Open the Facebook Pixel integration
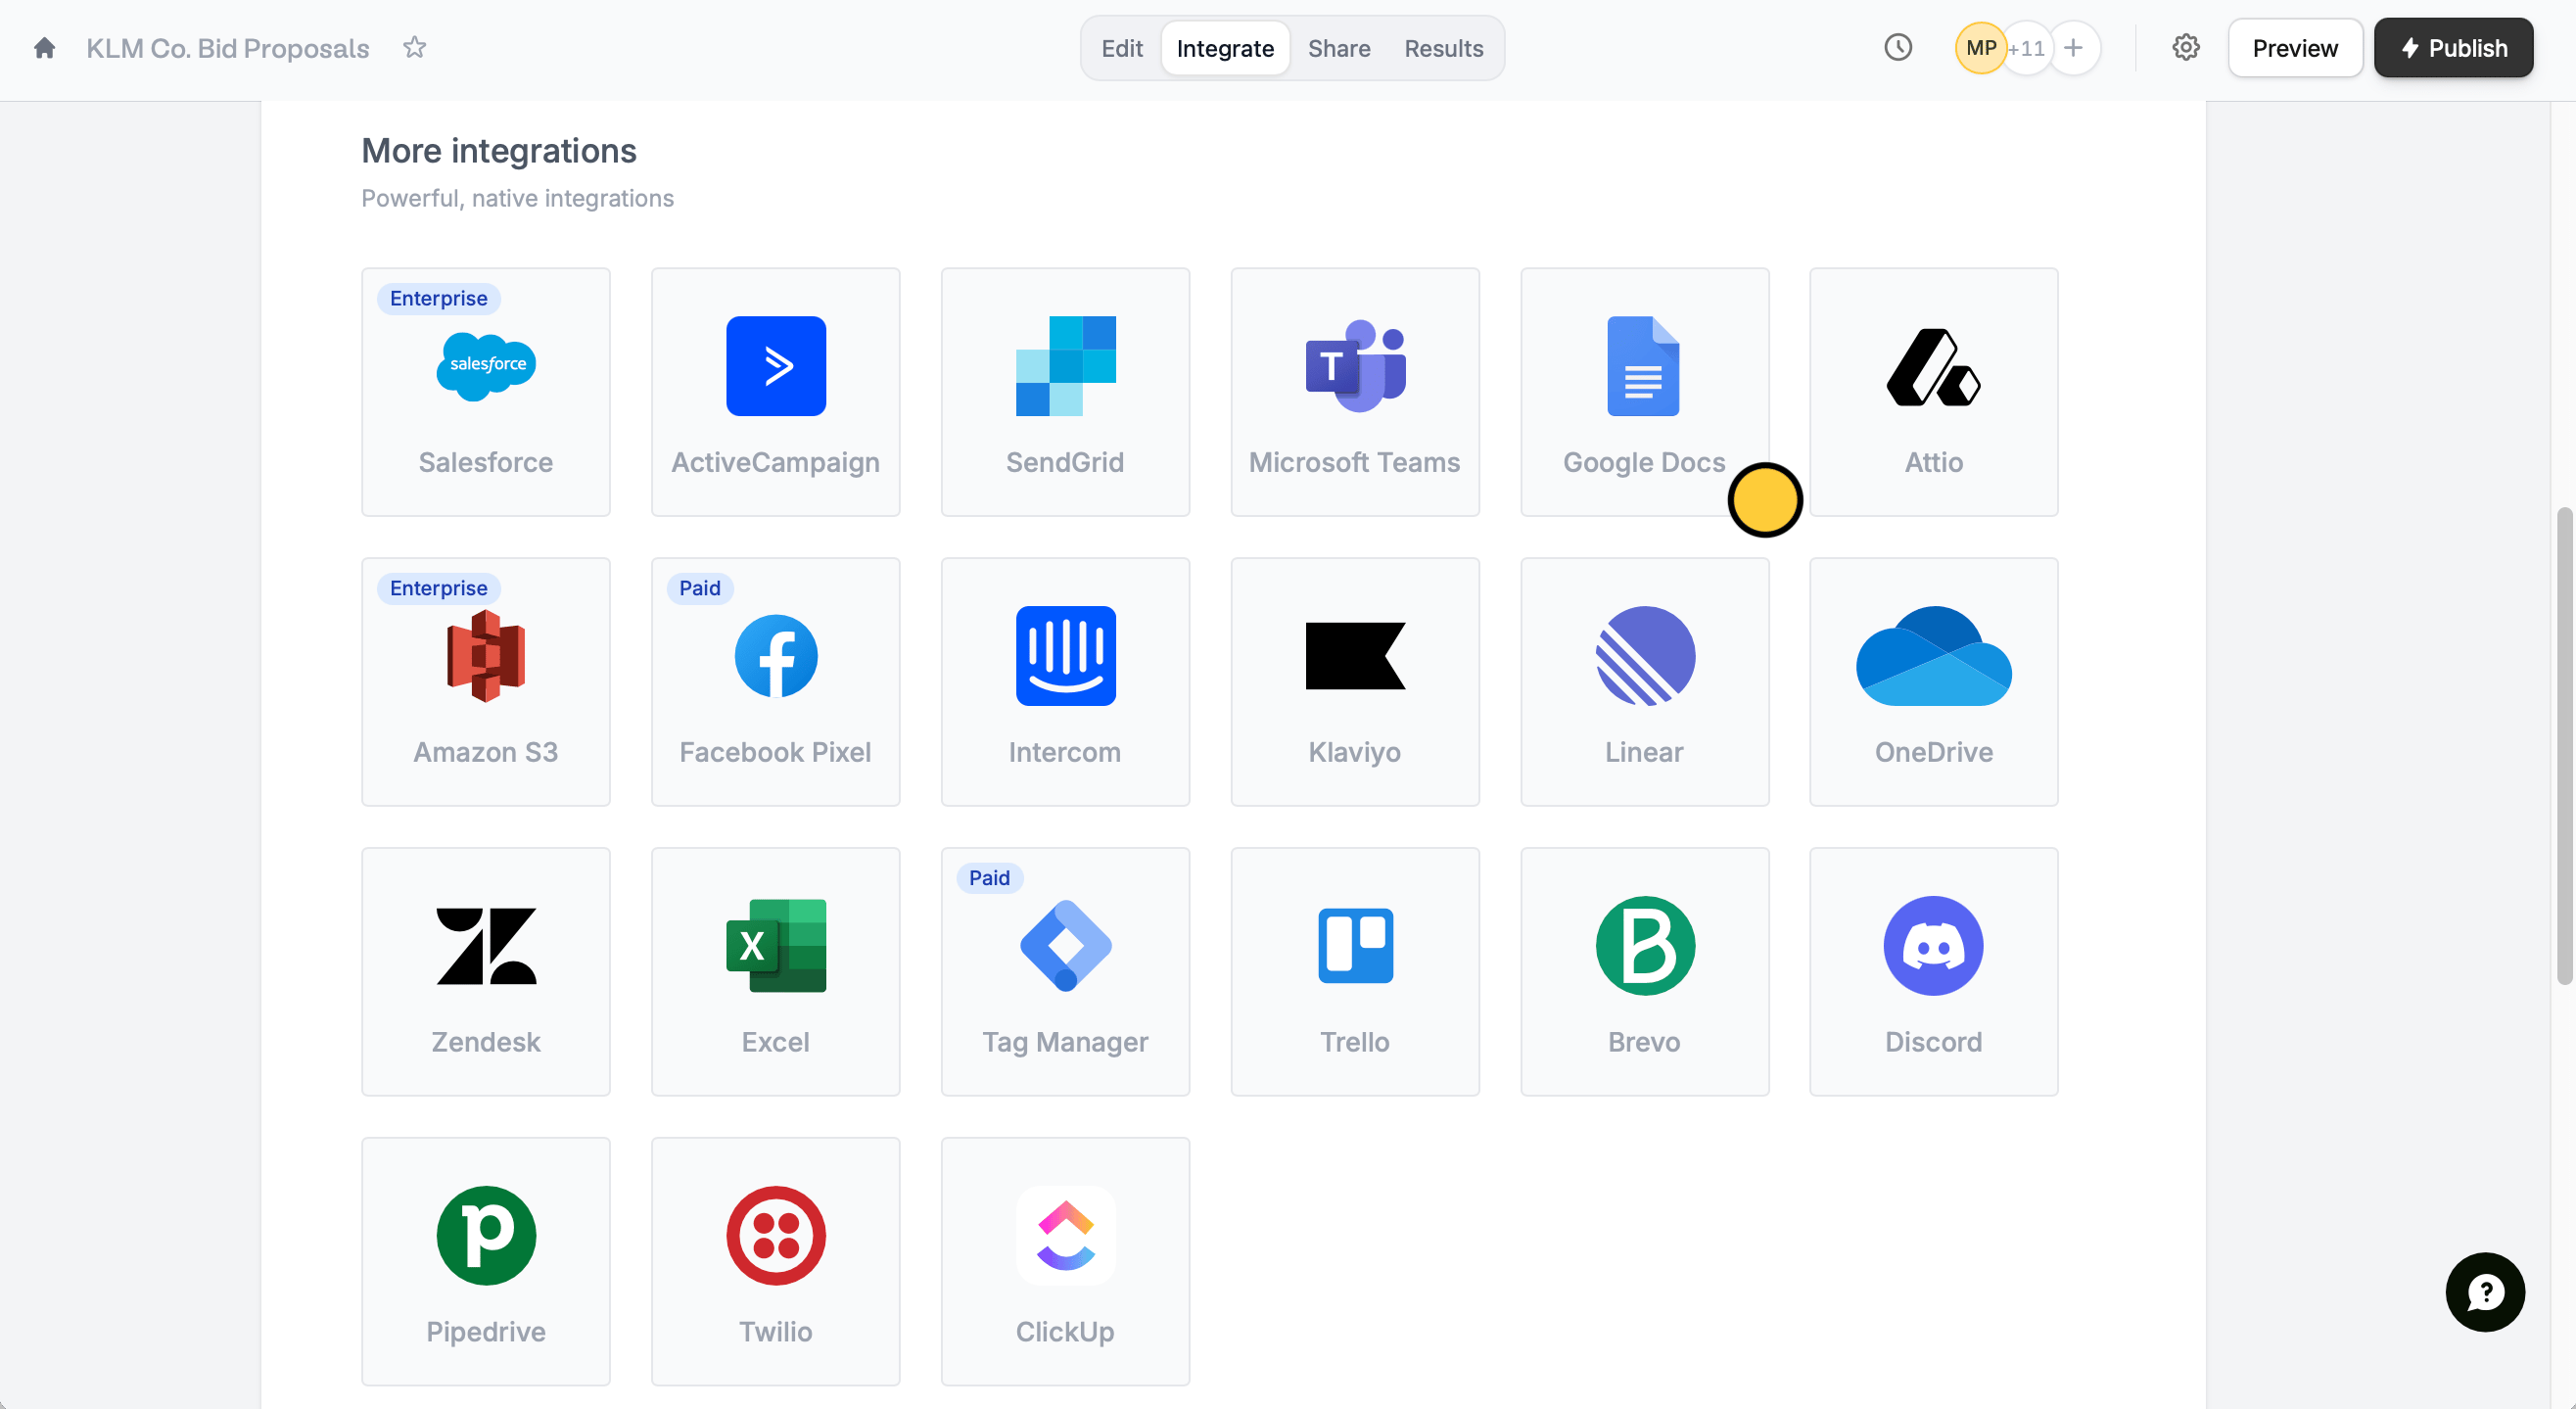The image size is (2576, 1409). coord(775,681)
